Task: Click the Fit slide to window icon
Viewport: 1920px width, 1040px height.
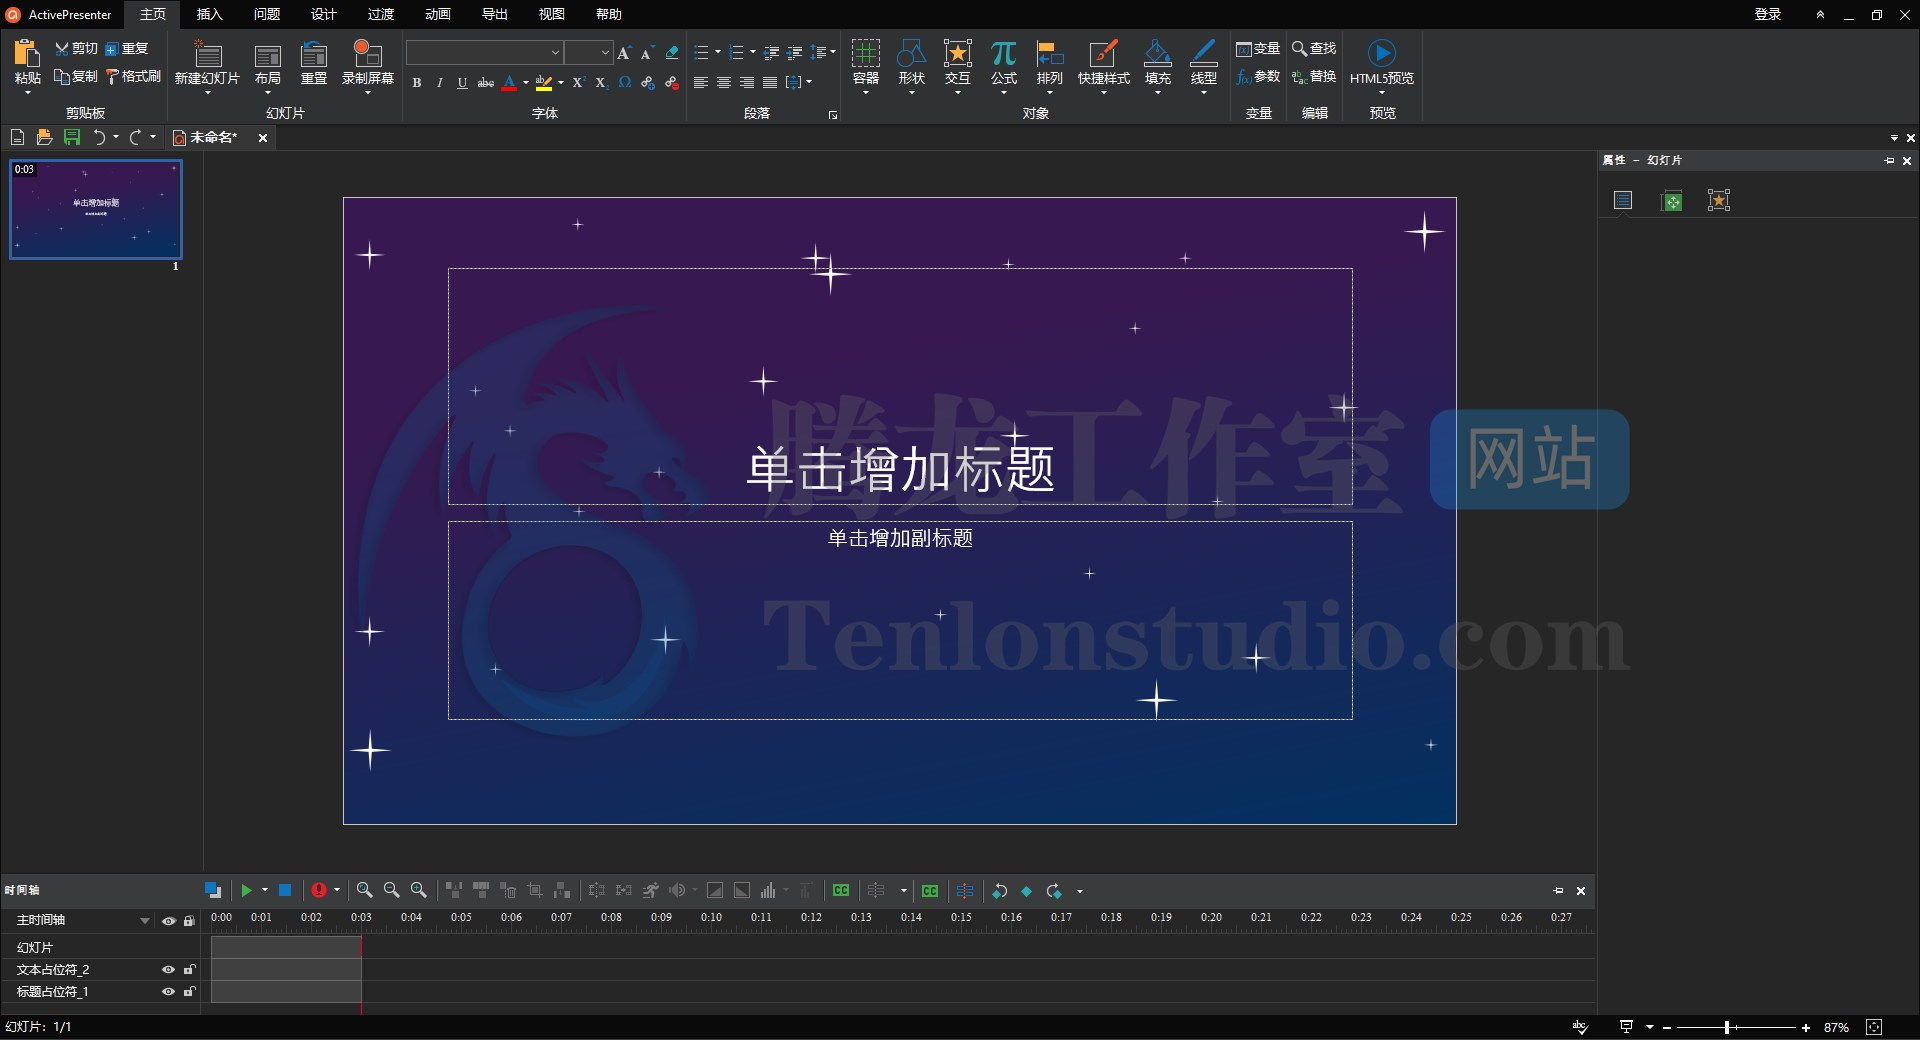Action: click(1874, 1027)
